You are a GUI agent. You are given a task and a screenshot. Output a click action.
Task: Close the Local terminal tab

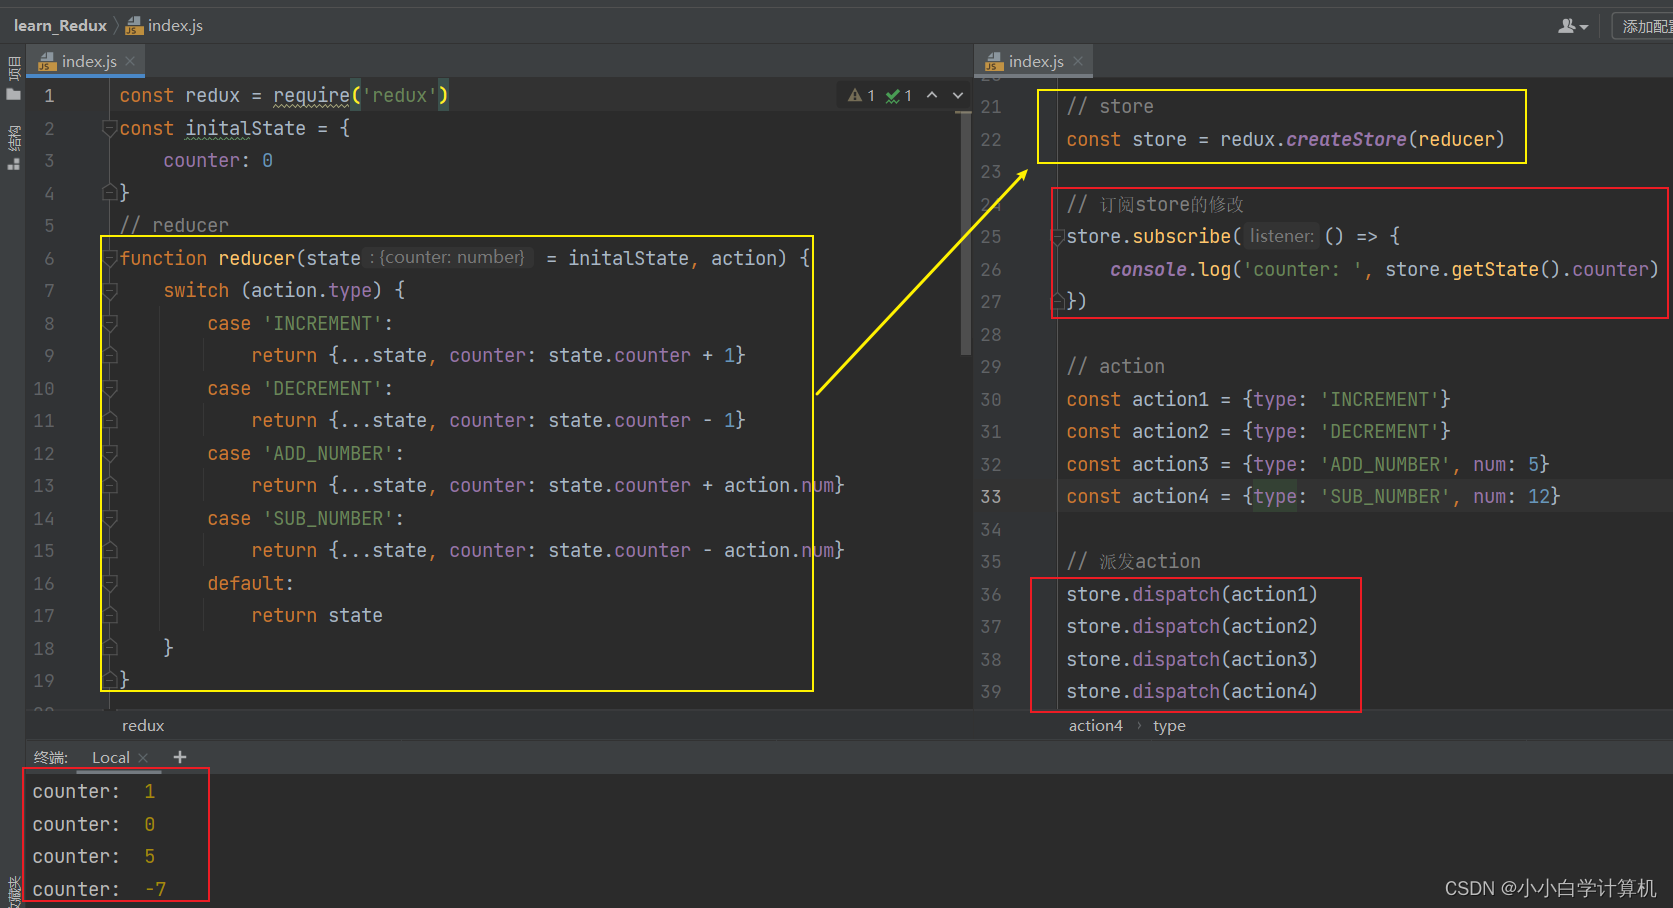(x=144, y=758)
